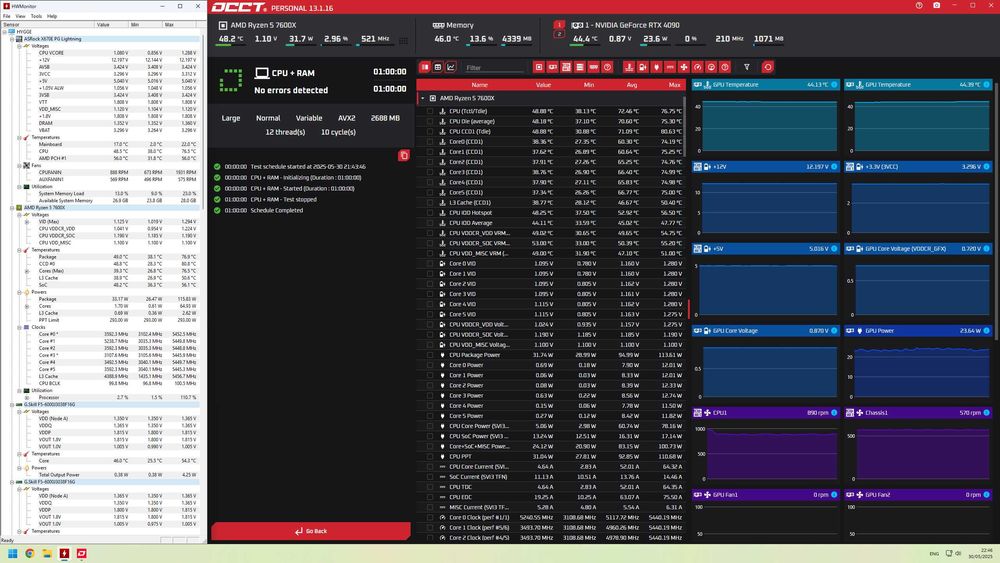The height and width of the screenshot is (563, 1000).
Task: Tick checkbox for CPU PPT row
Action: (430, 457)
